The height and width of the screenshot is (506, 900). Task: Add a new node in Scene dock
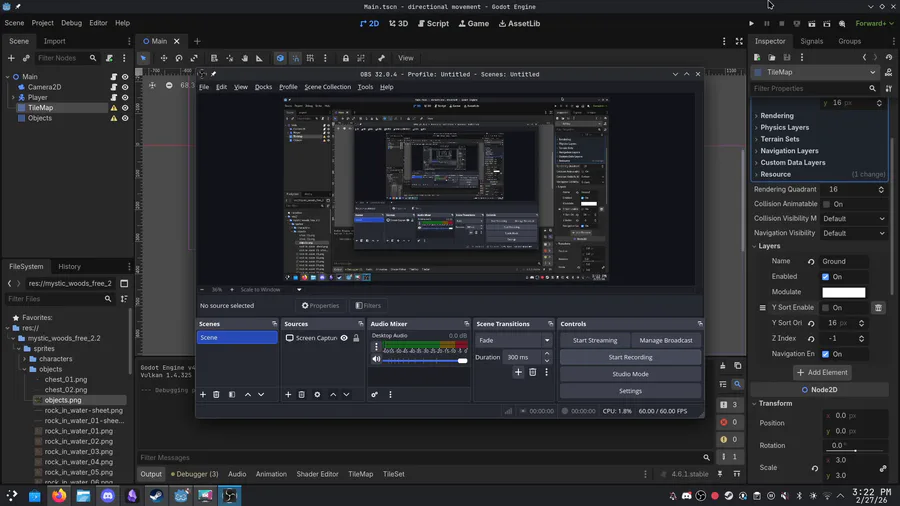click(12, 58)
